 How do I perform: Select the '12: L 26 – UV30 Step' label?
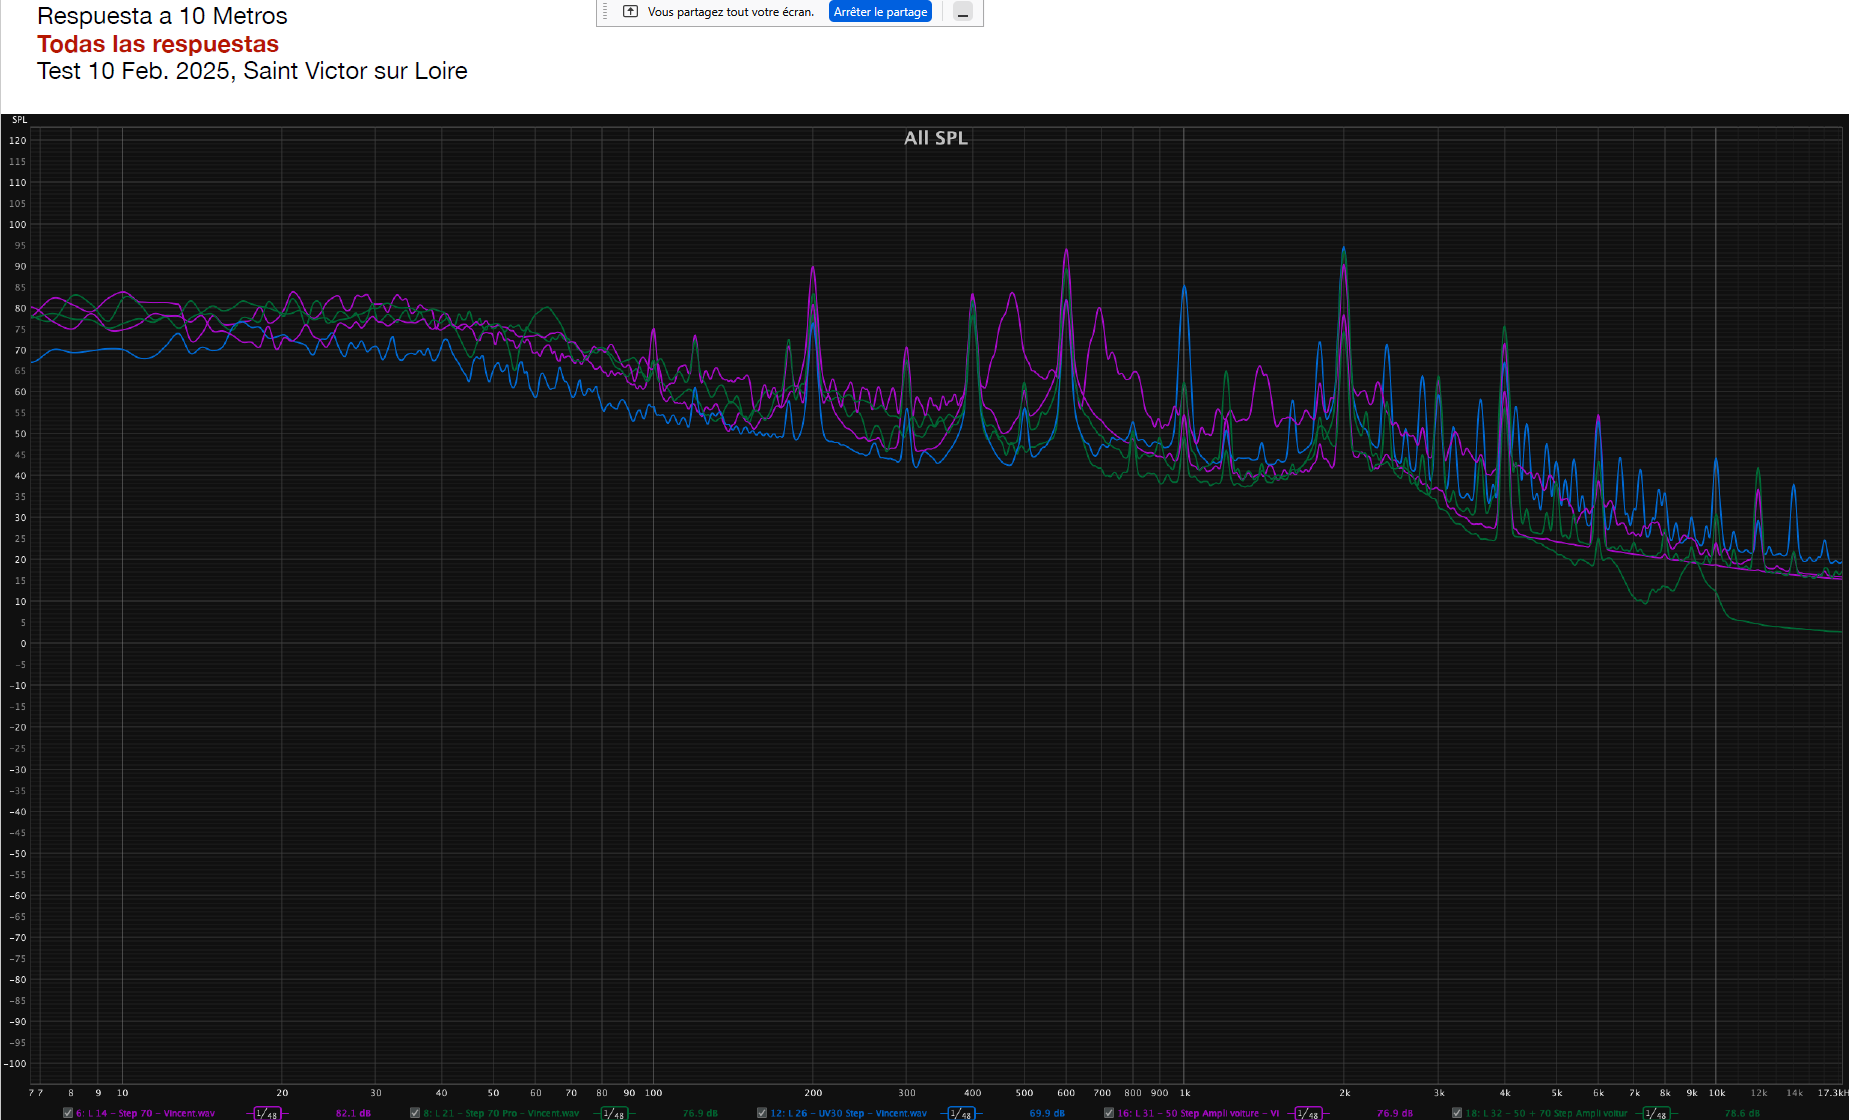coord(848,1113)
